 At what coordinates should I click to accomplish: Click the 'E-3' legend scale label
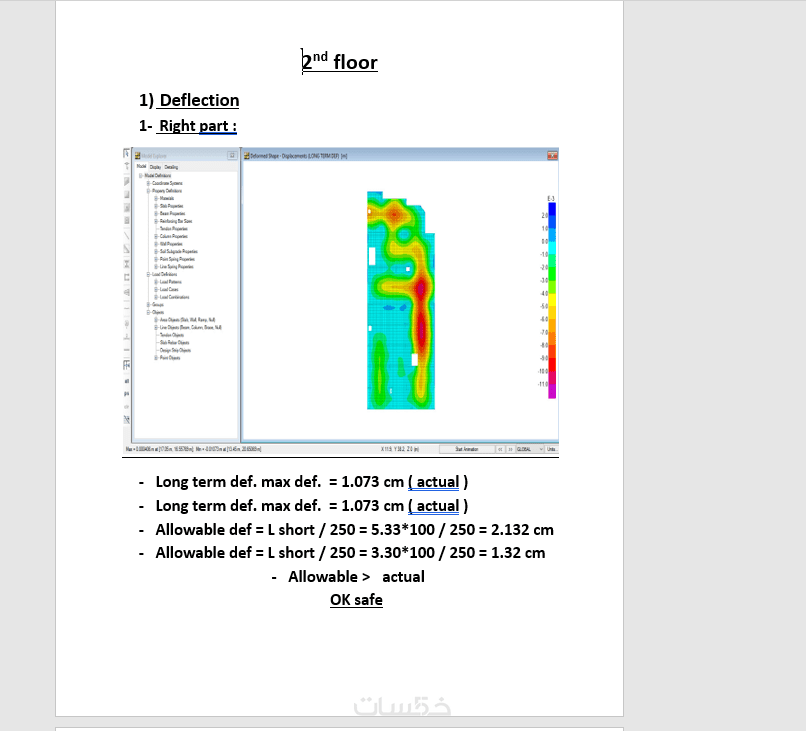pos(551,198)
